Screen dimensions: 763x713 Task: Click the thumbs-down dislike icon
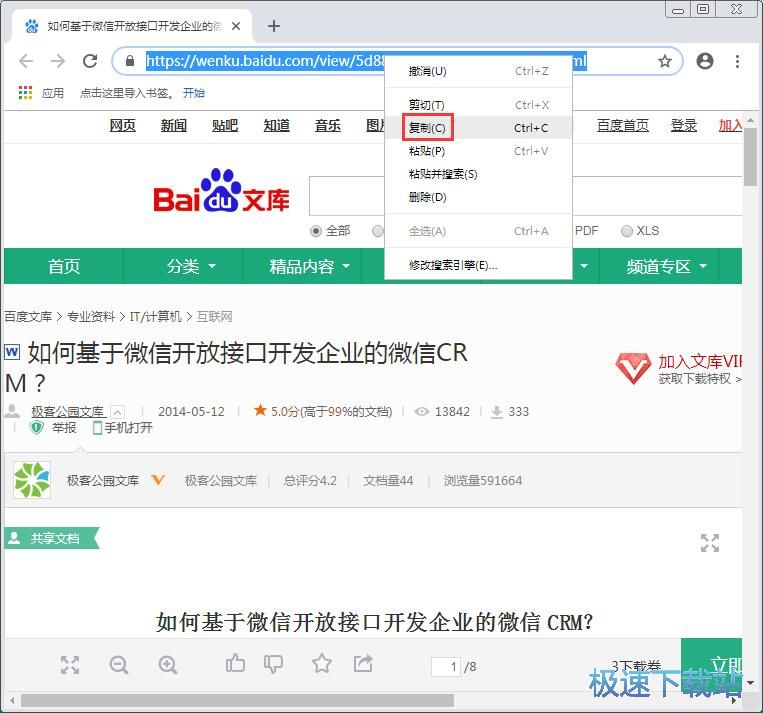273,664
